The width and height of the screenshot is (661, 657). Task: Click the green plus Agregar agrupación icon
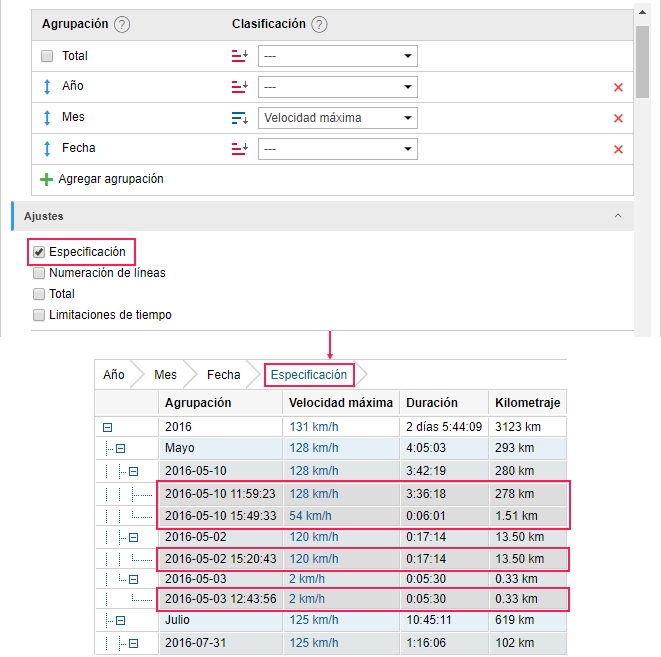tap(46, 180)
